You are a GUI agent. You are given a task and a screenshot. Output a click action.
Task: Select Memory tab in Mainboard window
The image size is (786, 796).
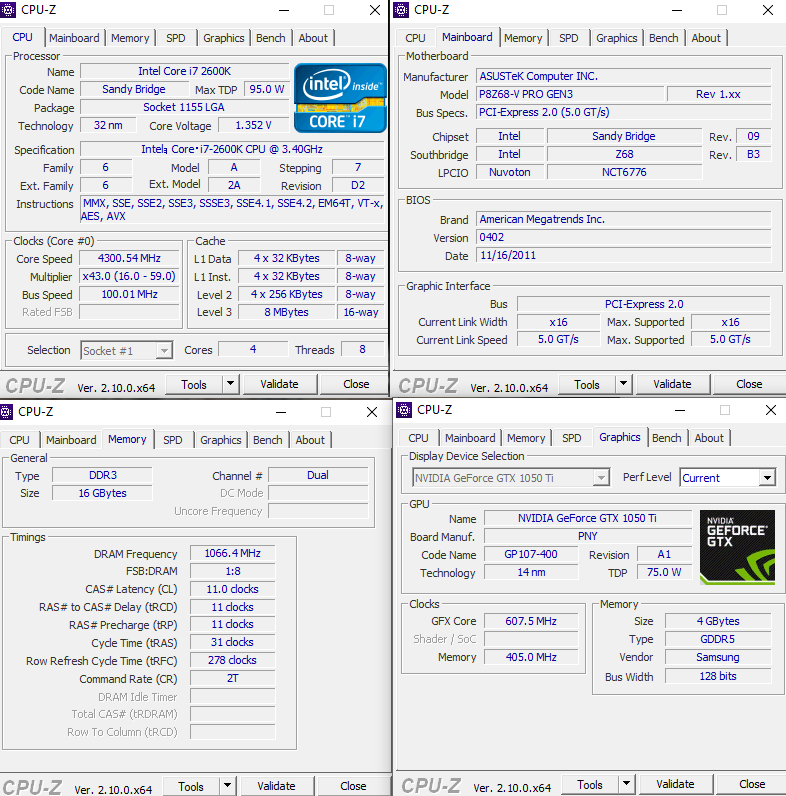tap(523, 38)
